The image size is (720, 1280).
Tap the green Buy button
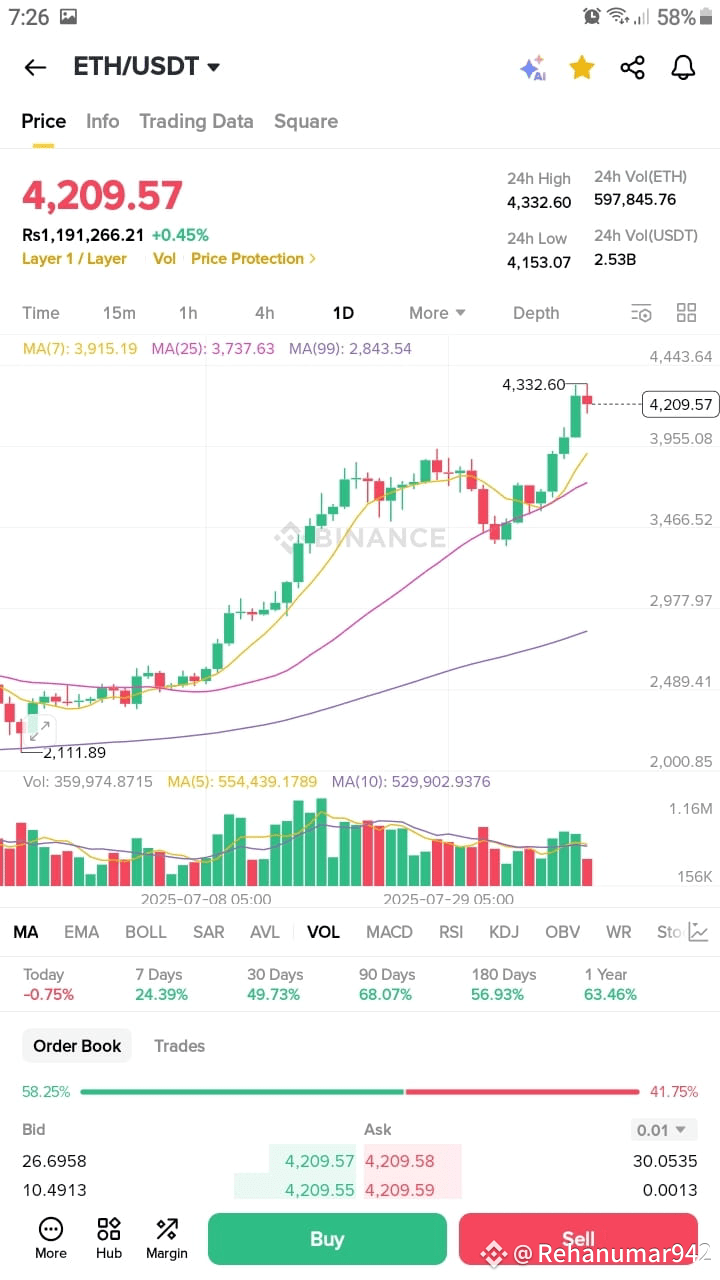click(327, 1239)
